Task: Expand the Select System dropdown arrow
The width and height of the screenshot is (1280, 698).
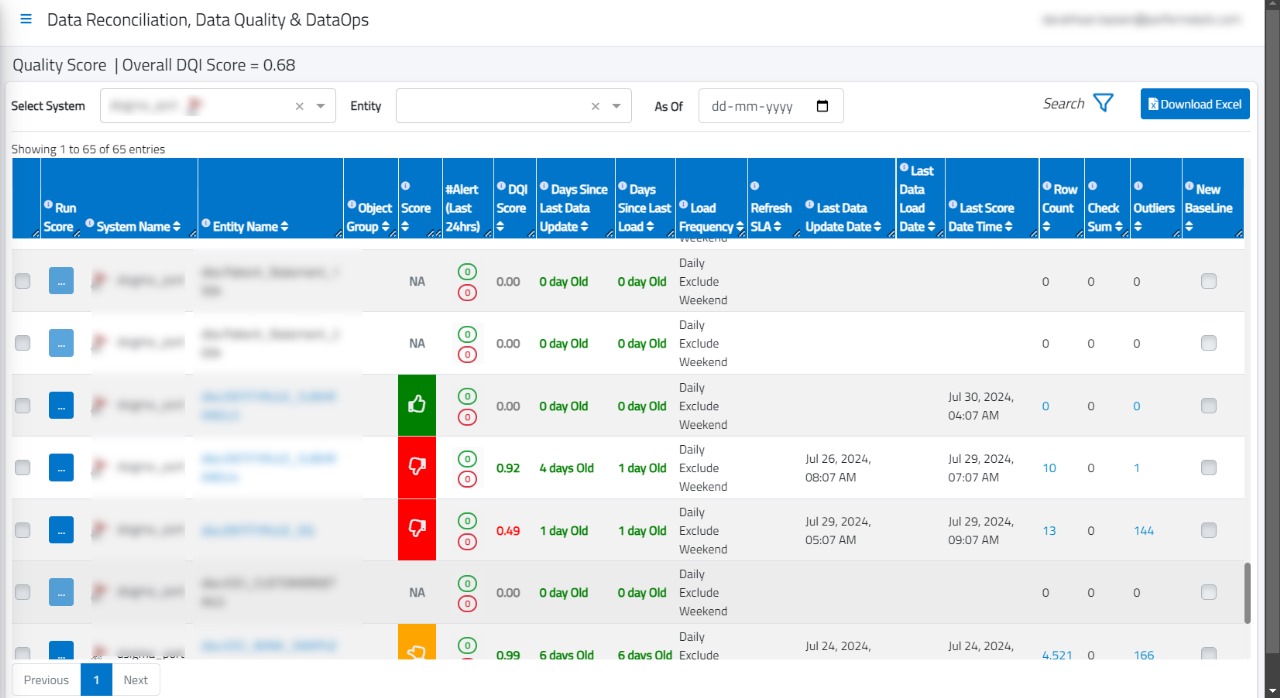Action: coord(320,106)
